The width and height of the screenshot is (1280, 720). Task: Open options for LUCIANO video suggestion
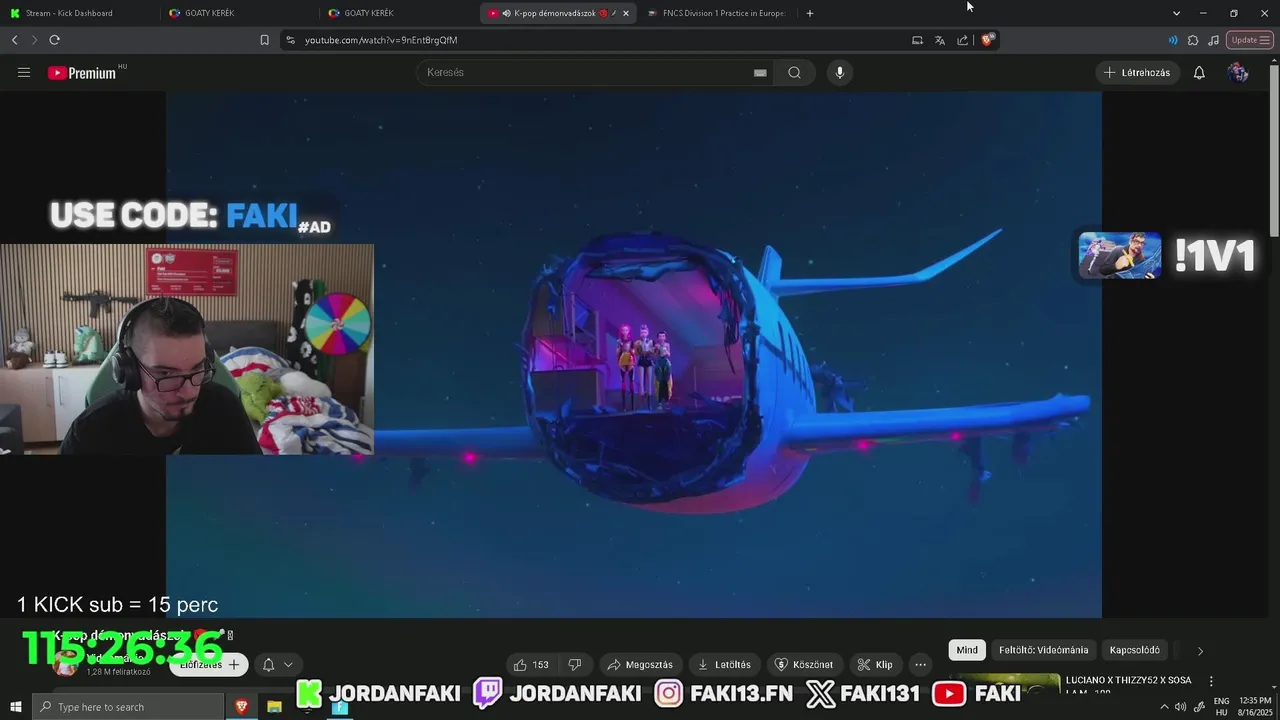1211,681
